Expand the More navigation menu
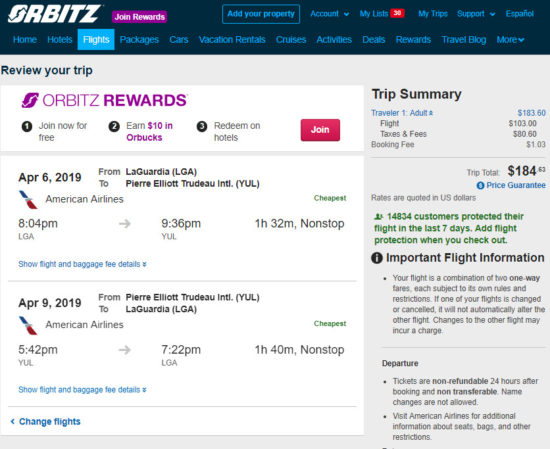 [510, 40]
